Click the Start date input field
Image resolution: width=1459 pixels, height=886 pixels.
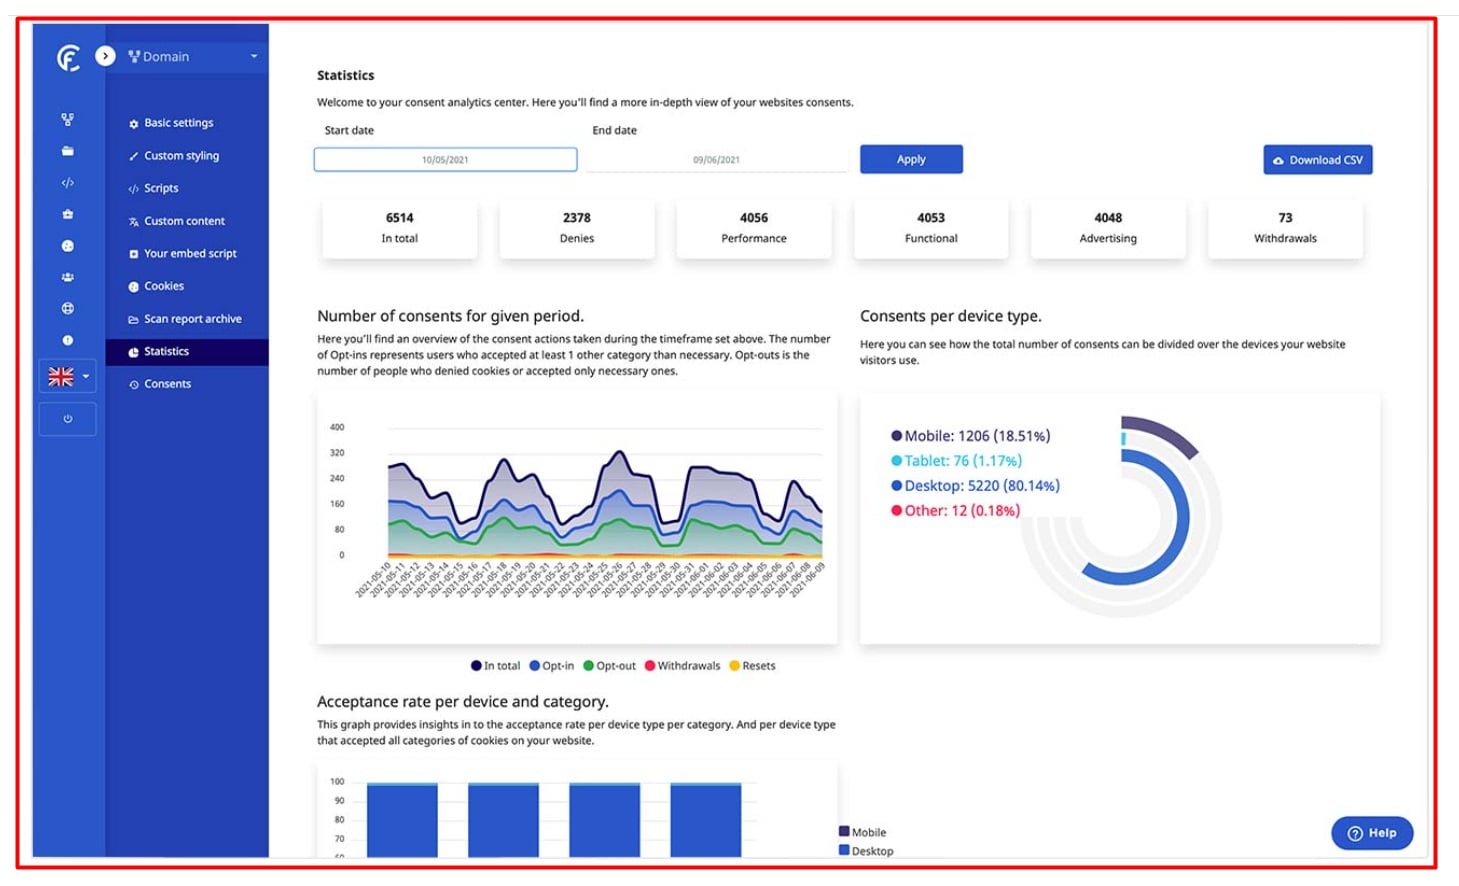(x=445, y=159)
